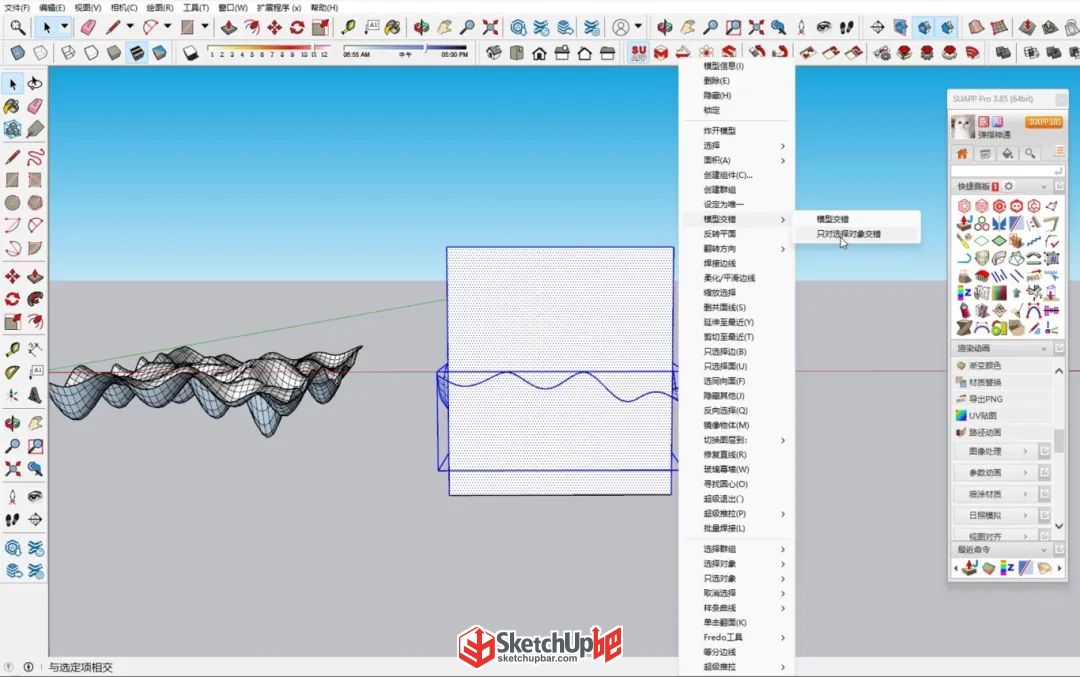Click the gear settings icon beside 快捷面板
Screen dimensions: 1080x677
tap(1009, 186)
